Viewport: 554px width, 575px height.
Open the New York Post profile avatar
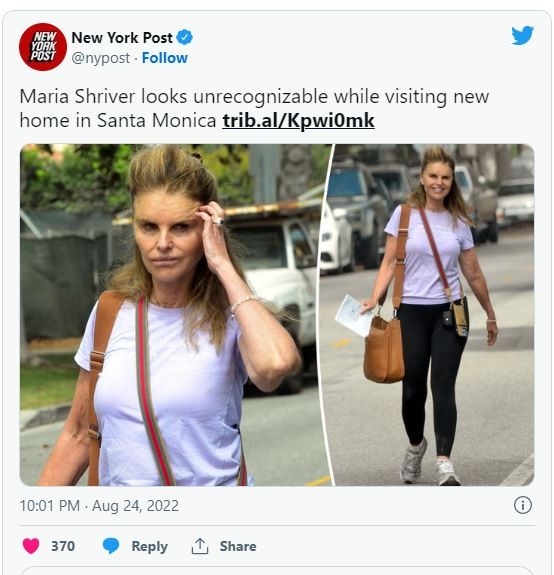pyautogui.click(x=43, y=47)
